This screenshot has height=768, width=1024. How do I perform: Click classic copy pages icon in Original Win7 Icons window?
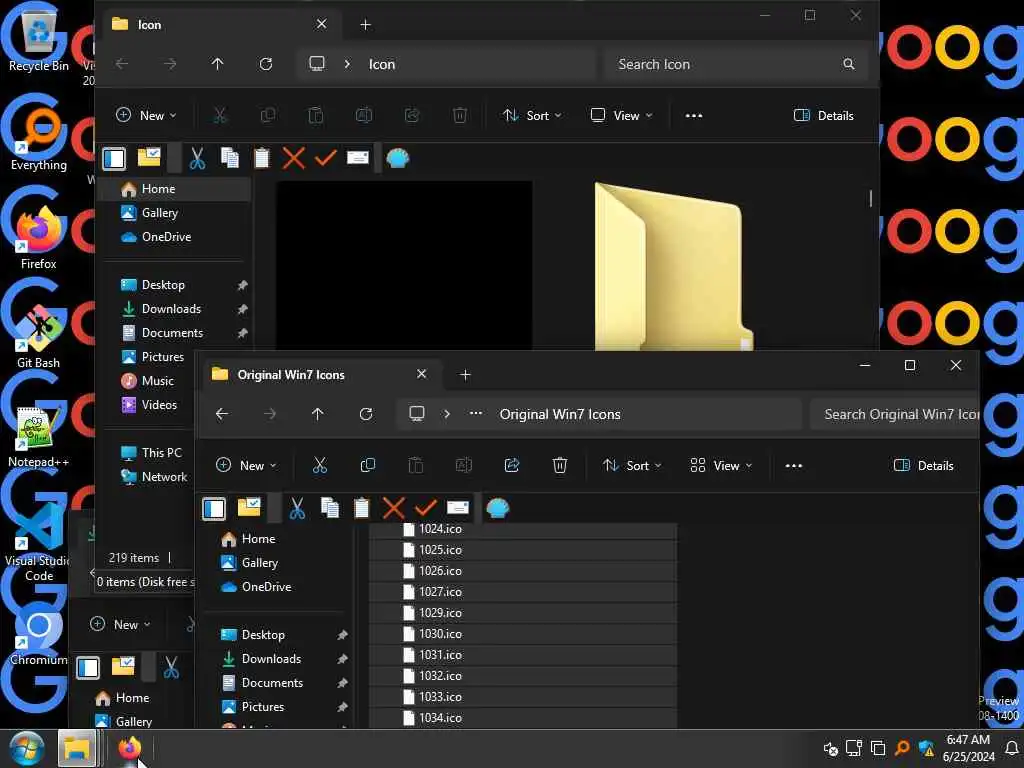(x=330, y=508)
